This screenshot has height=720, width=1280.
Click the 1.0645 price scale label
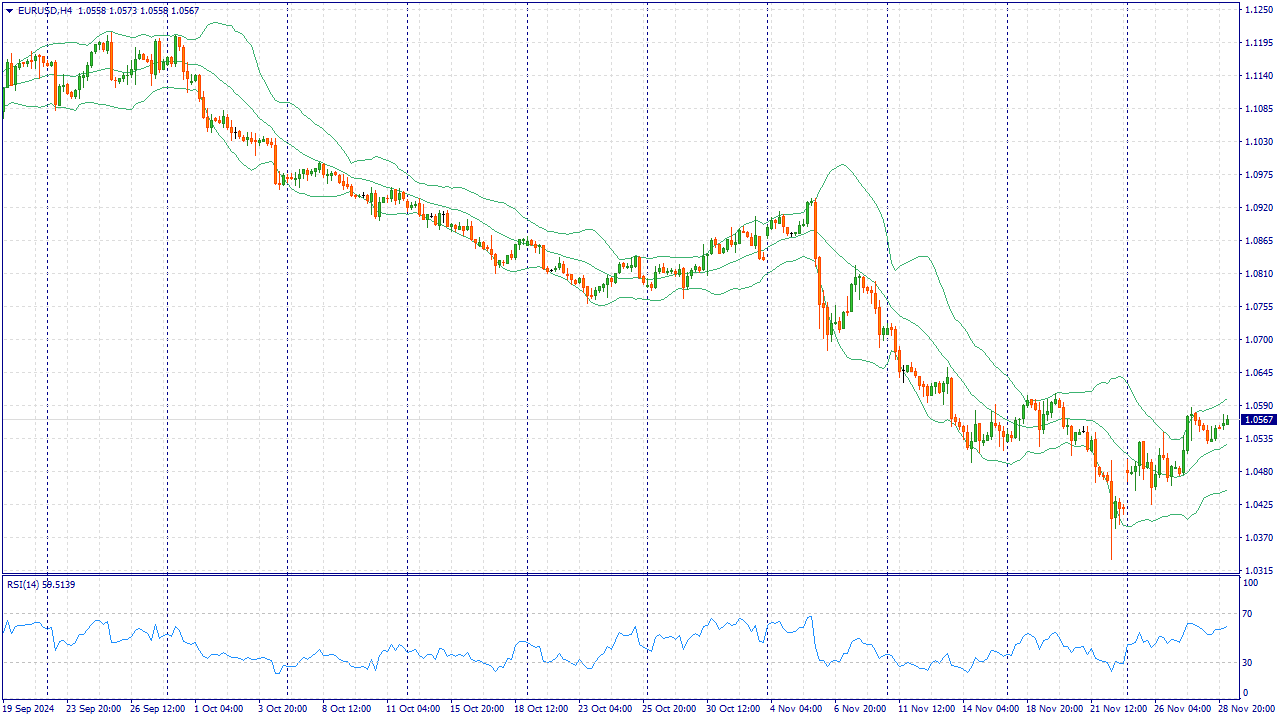coord(1257,373)
